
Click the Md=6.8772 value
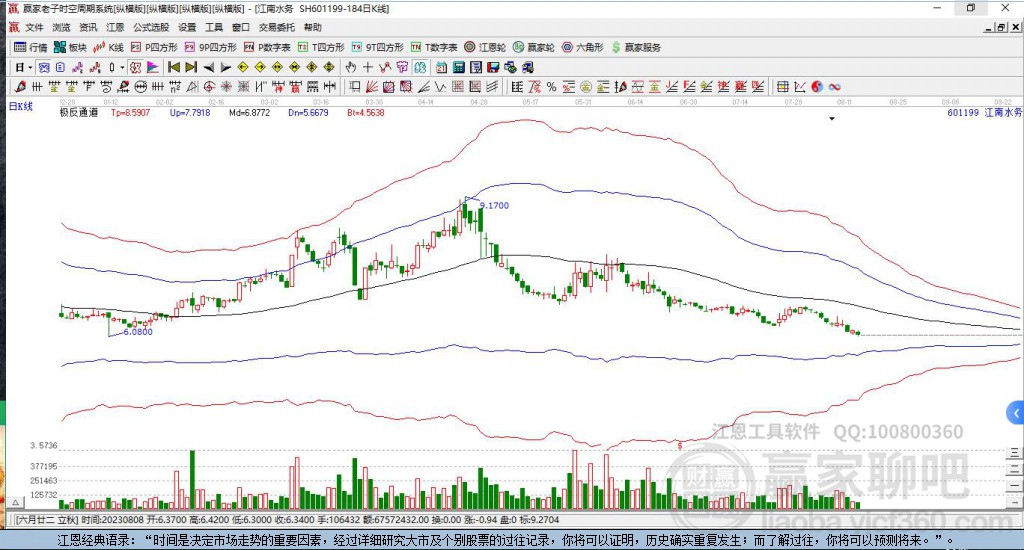249,112
